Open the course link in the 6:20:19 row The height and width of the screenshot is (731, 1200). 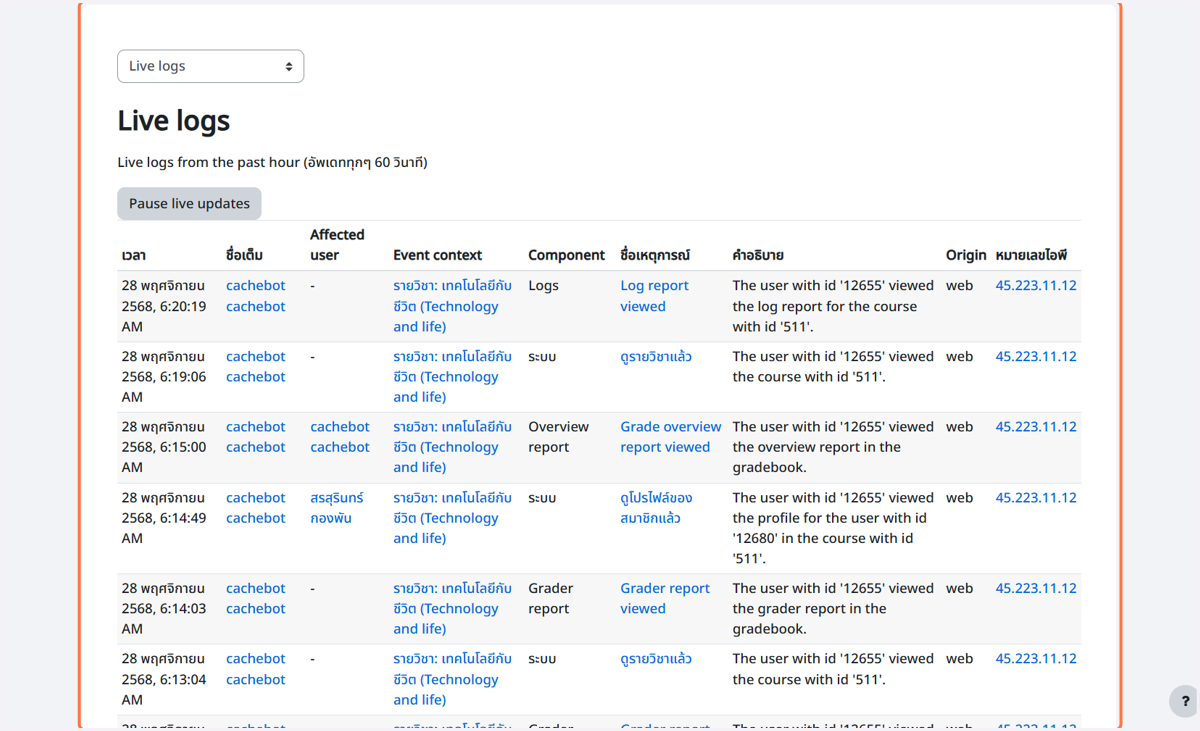click(452, 306)
